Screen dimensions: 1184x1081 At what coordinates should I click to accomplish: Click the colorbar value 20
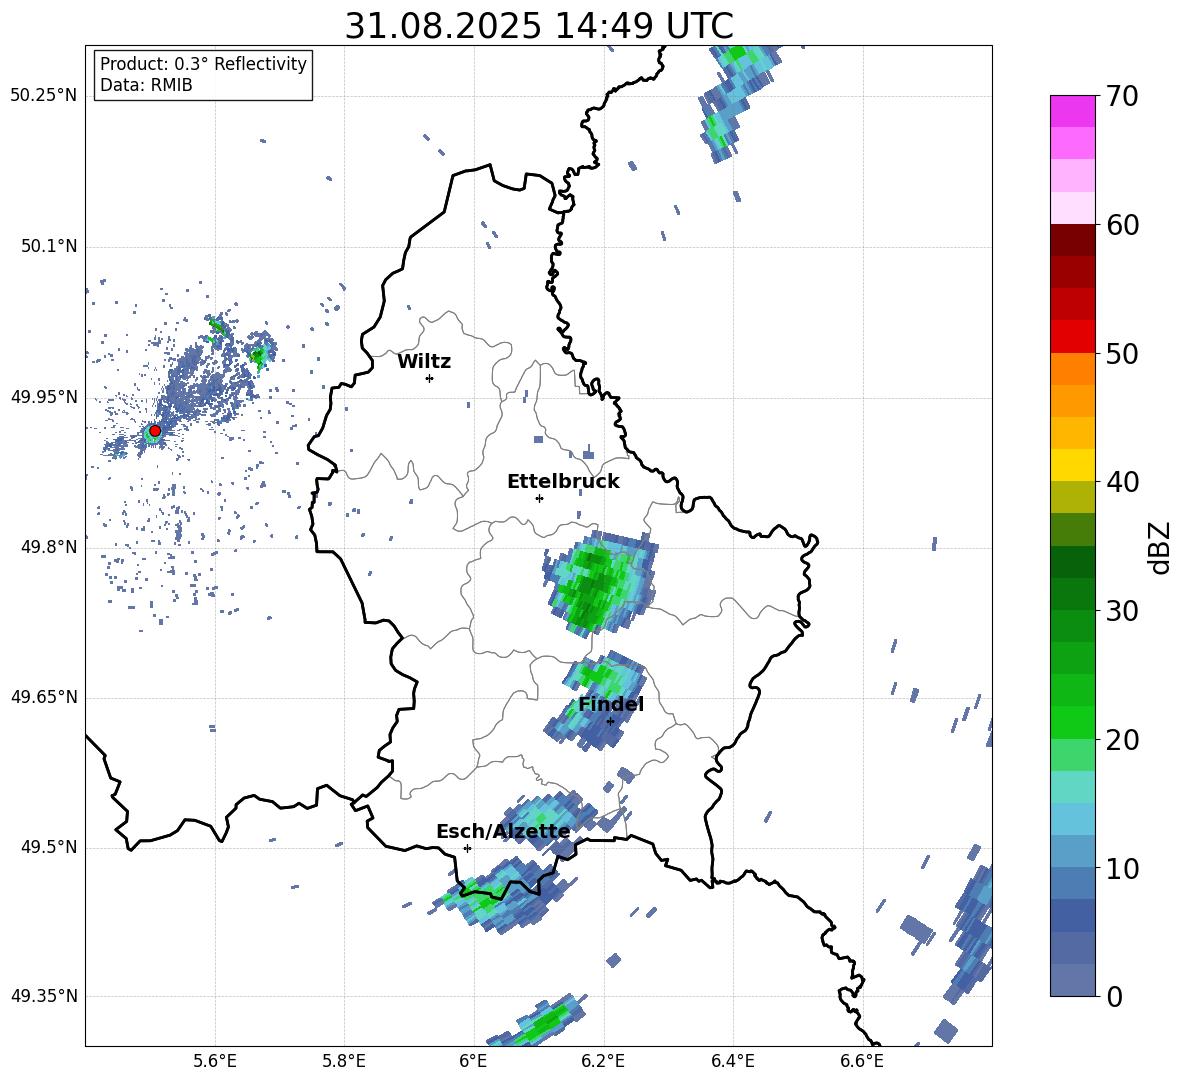tap(1122, 740)
